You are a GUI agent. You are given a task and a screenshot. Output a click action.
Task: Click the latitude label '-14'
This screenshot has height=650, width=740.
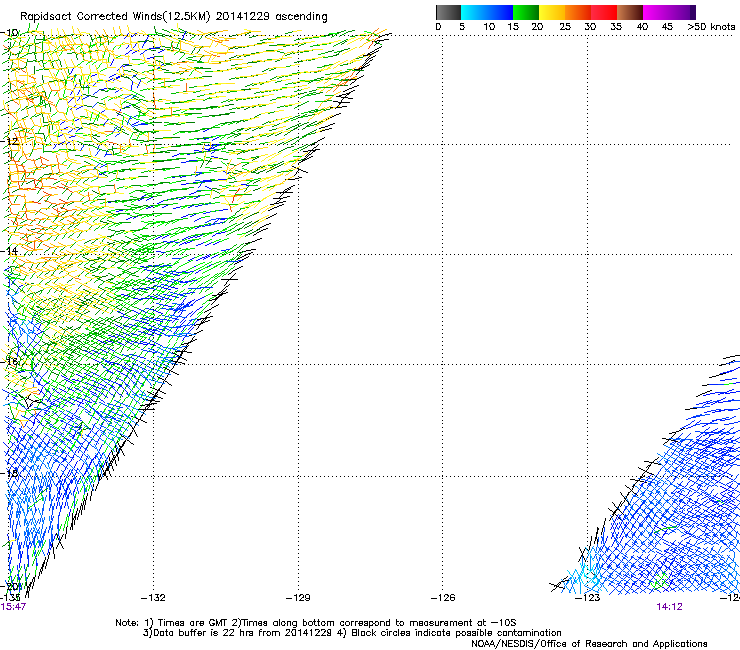click(11, 251)
